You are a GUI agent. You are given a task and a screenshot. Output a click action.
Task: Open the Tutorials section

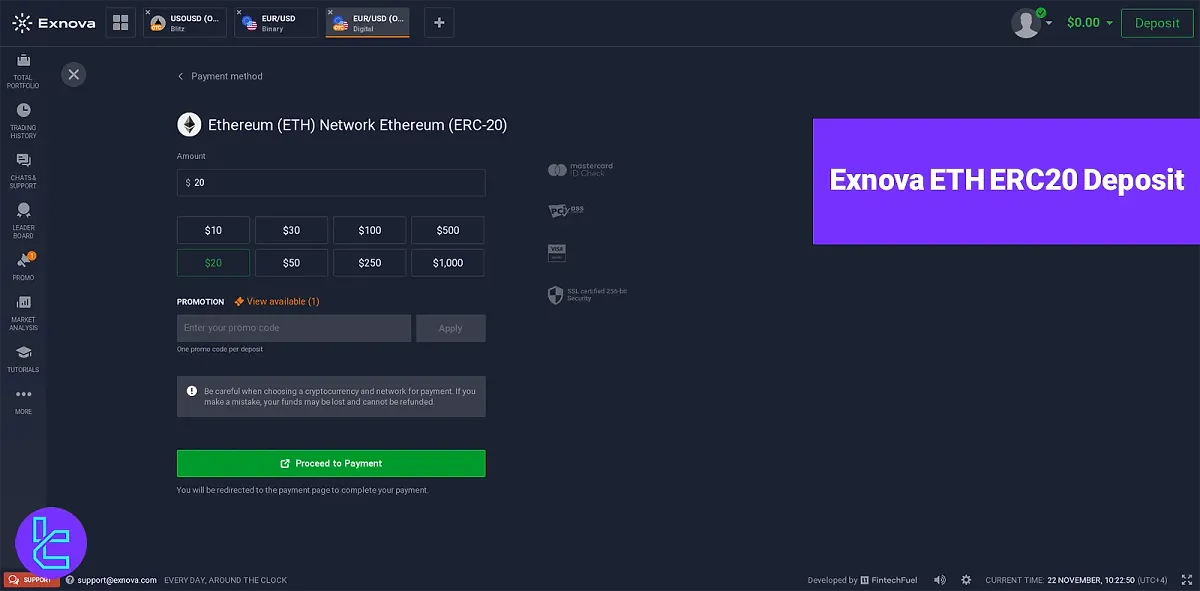pyautogui.click(x=22, y=355)
